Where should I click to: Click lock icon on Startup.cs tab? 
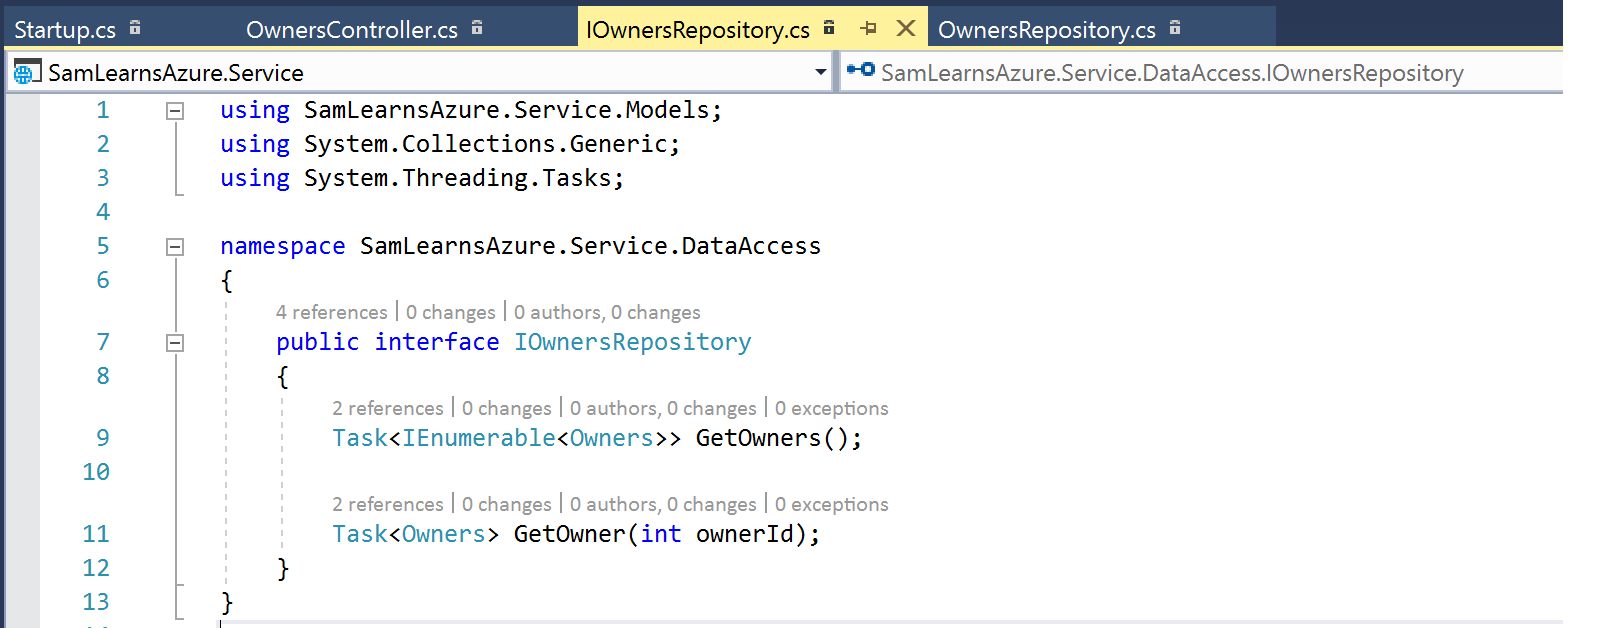[135, 29]
